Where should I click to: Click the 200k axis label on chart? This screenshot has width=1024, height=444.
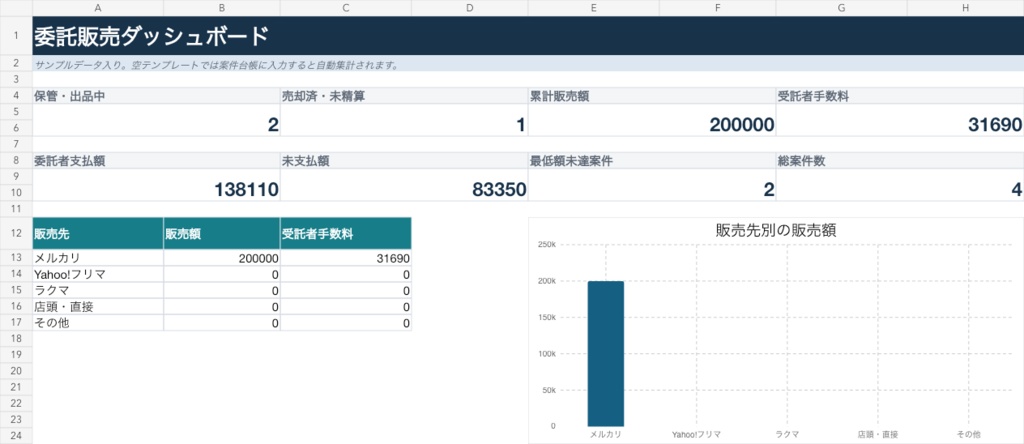point(546,281)
